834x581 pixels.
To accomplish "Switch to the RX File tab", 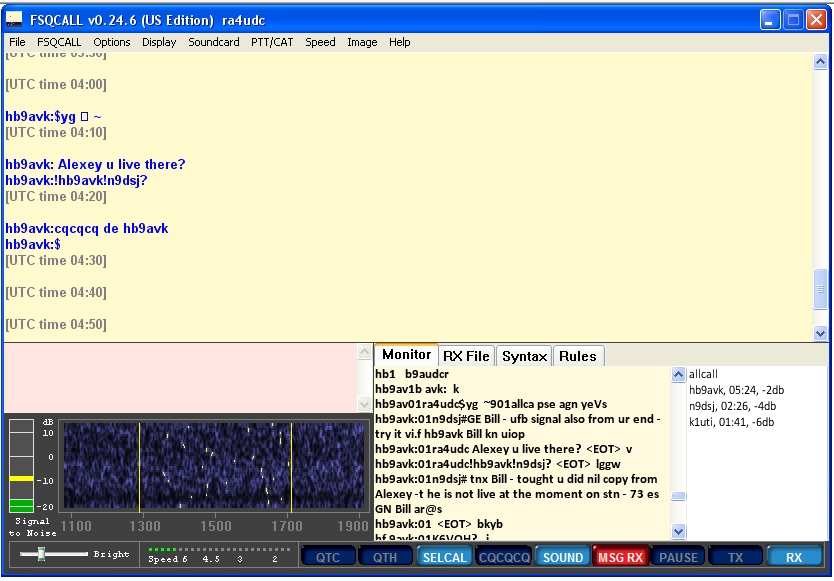I will (x=467, y=356).
